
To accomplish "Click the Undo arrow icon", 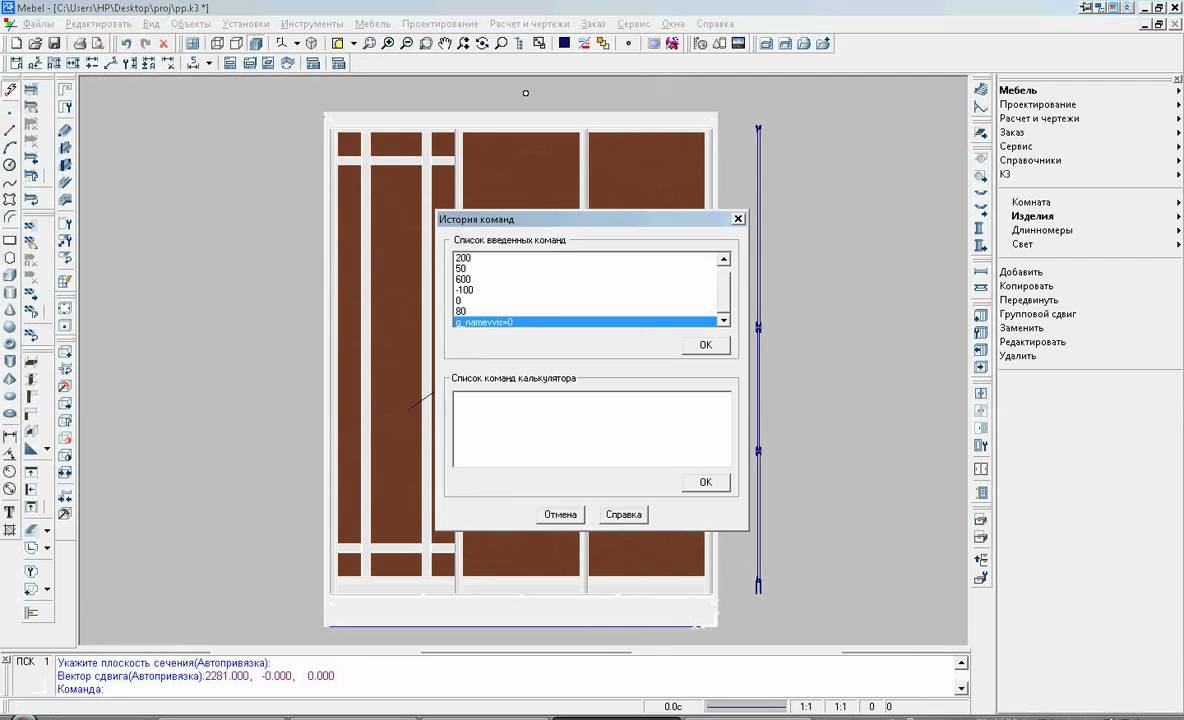I will coord(126,44).
